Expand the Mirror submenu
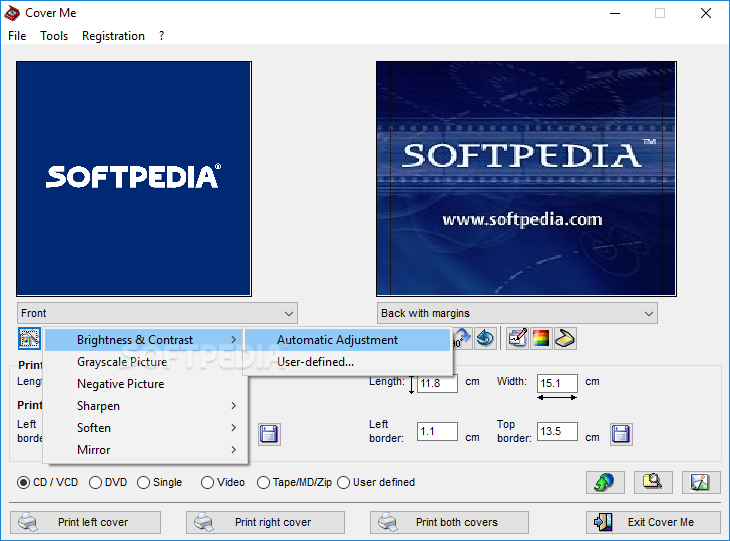Image resolution: width=730 pixels, height=541 pixels. (x=146, y=450)
